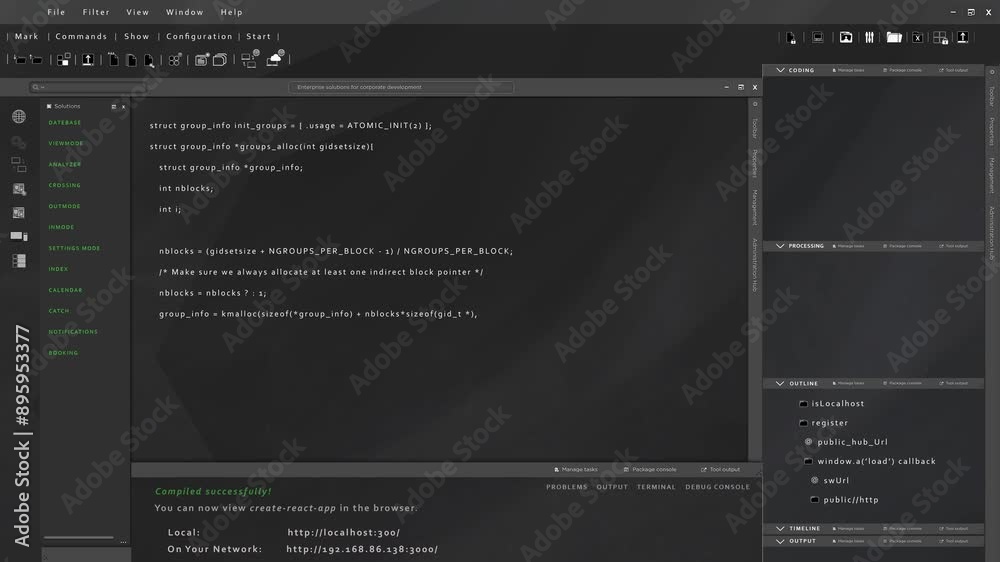The height and width of the screenshot is (562, 1000).
Task: Open the localhost:3000 link
Action: tap(343, 533)
